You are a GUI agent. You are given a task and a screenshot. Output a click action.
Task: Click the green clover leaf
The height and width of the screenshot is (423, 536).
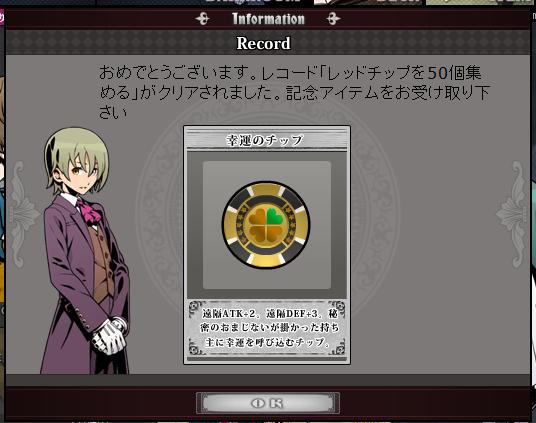(276, 217)
